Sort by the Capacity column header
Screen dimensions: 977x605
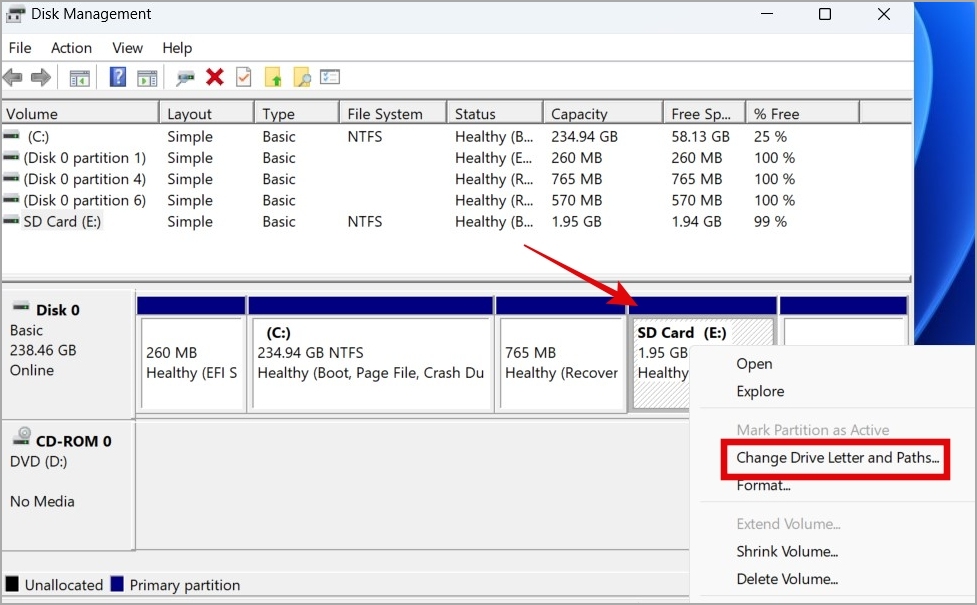pyautogui.click(x=603, y=113)
